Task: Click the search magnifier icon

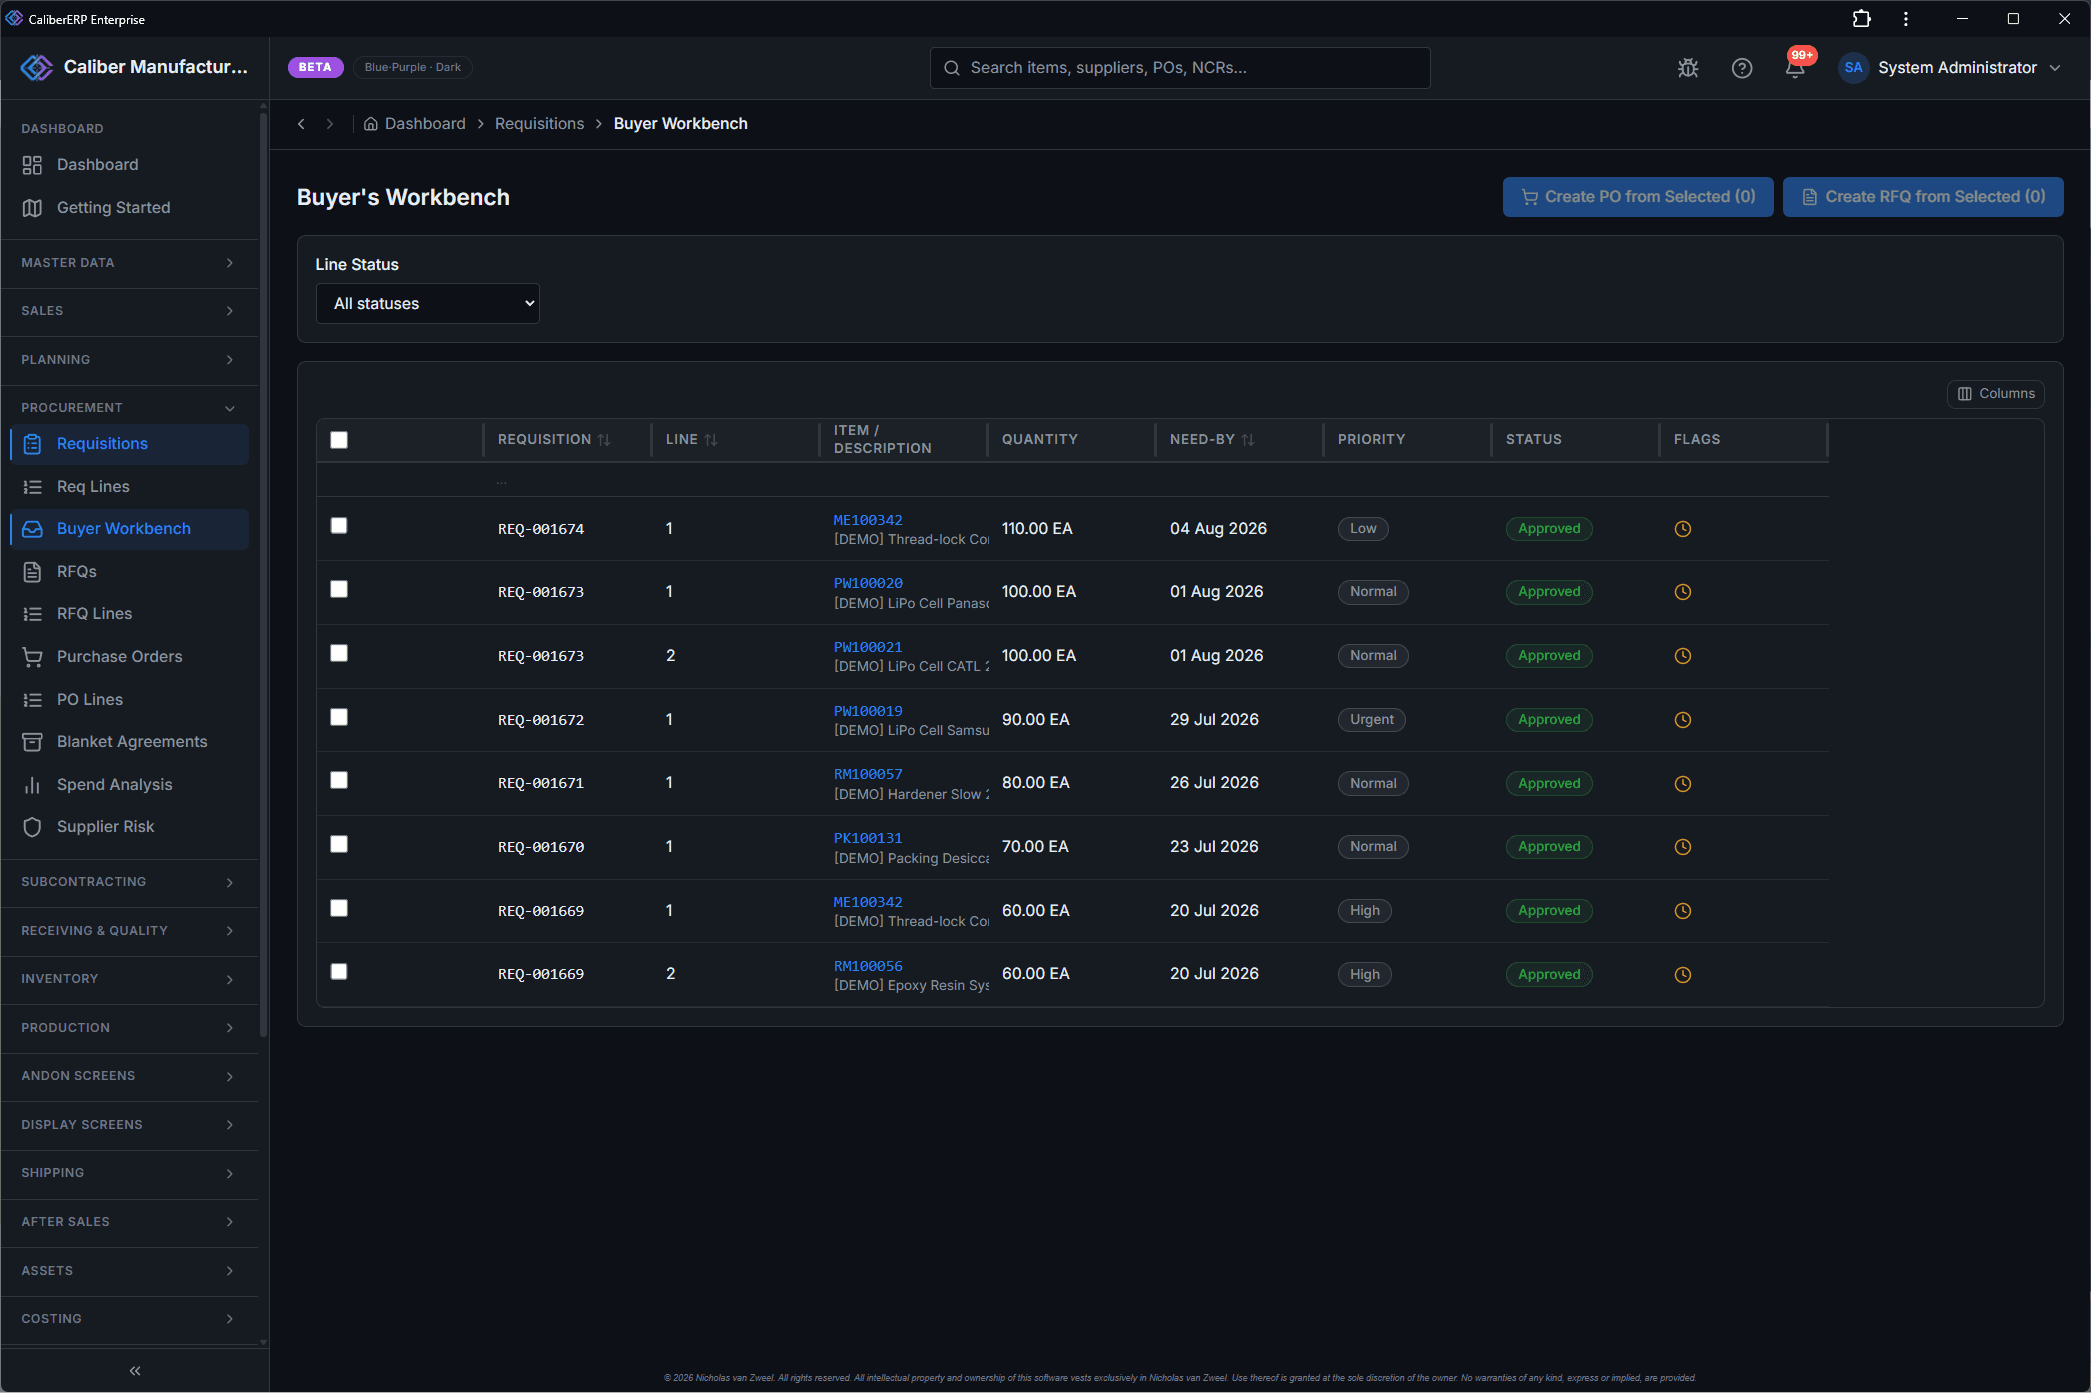Action: coord(952,68)
